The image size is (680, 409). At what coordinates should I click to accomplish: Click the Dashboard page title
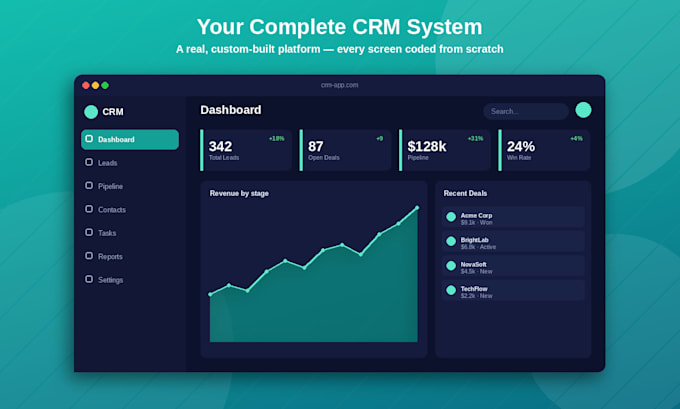tap(231, 110)
